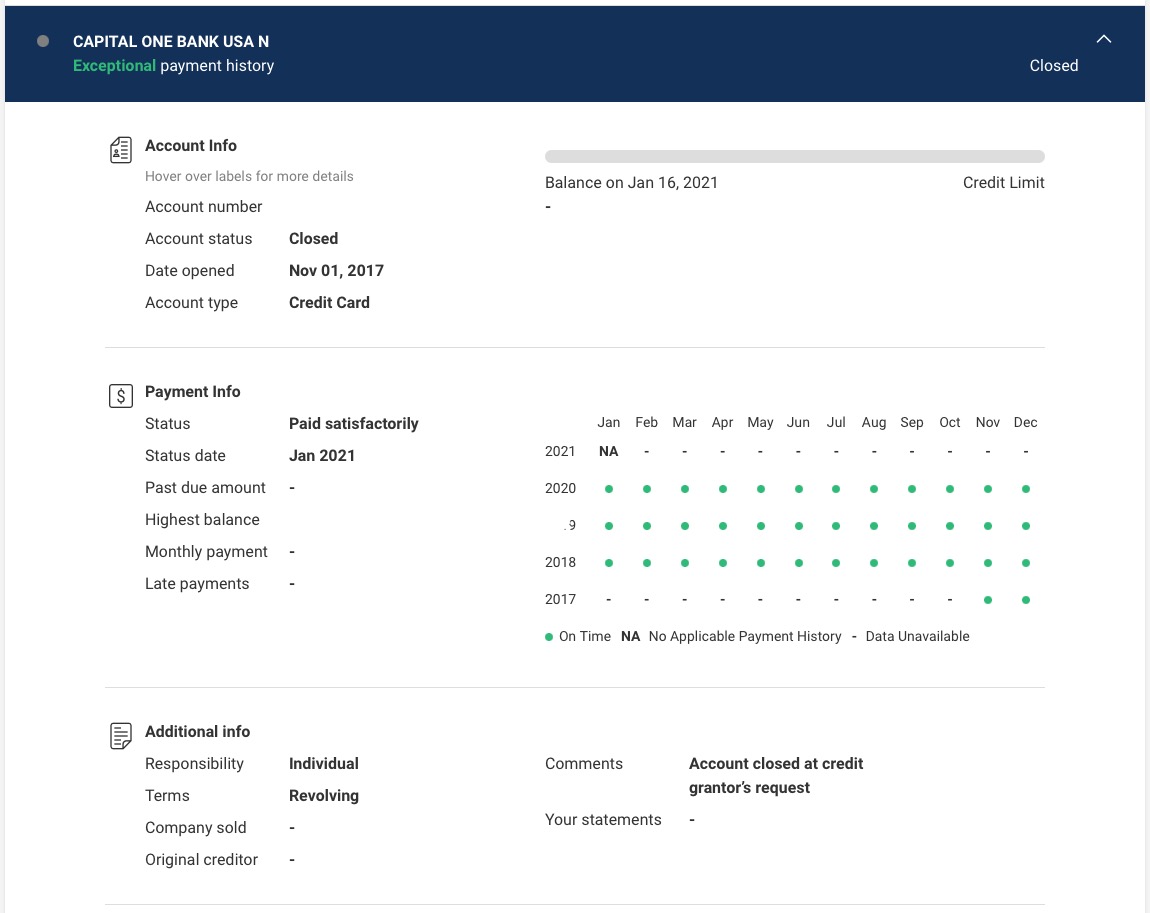
Task: Click the balance-to-limit progress bar
Action: coord(794,157)
